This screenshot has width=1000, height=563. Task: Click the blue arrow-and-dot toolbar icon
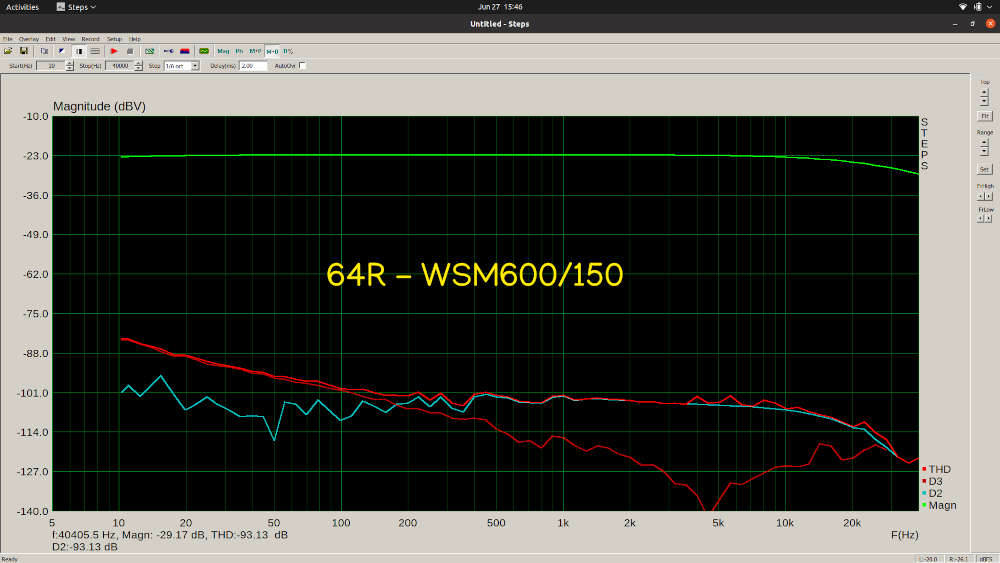(x=168, y=51)
